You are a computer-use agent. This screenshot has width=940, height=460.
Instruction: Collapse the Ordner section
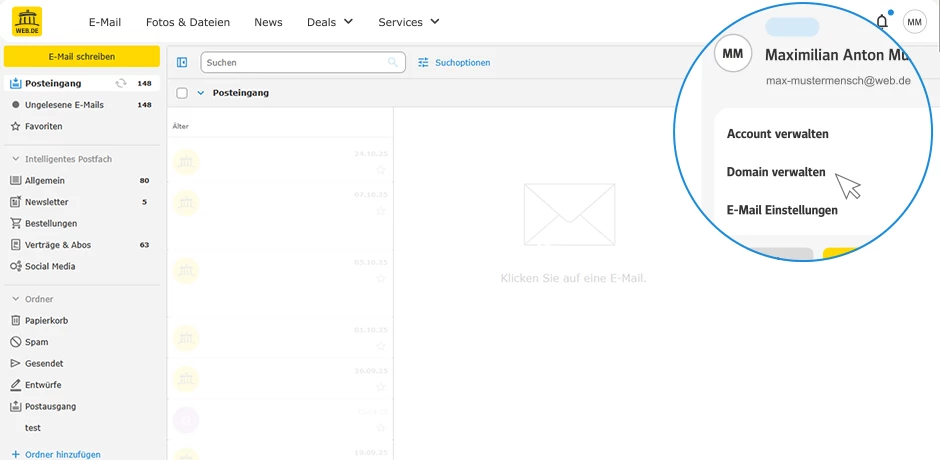(16, 299)
